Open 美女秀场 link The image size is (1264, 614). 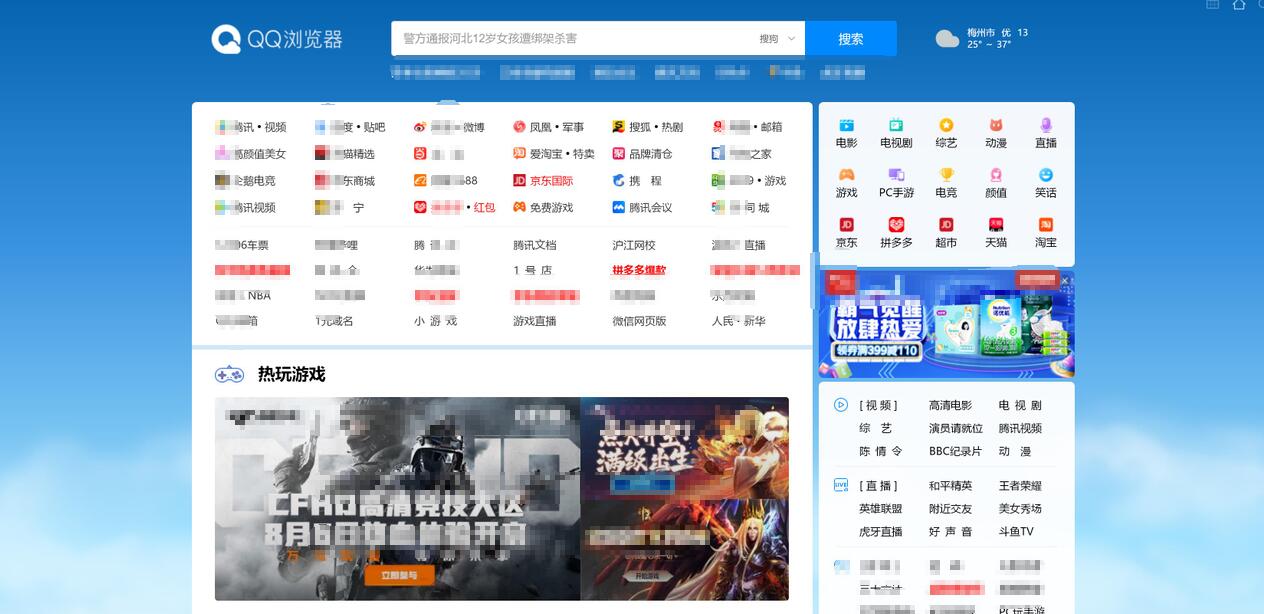(x=1020, y=508)
